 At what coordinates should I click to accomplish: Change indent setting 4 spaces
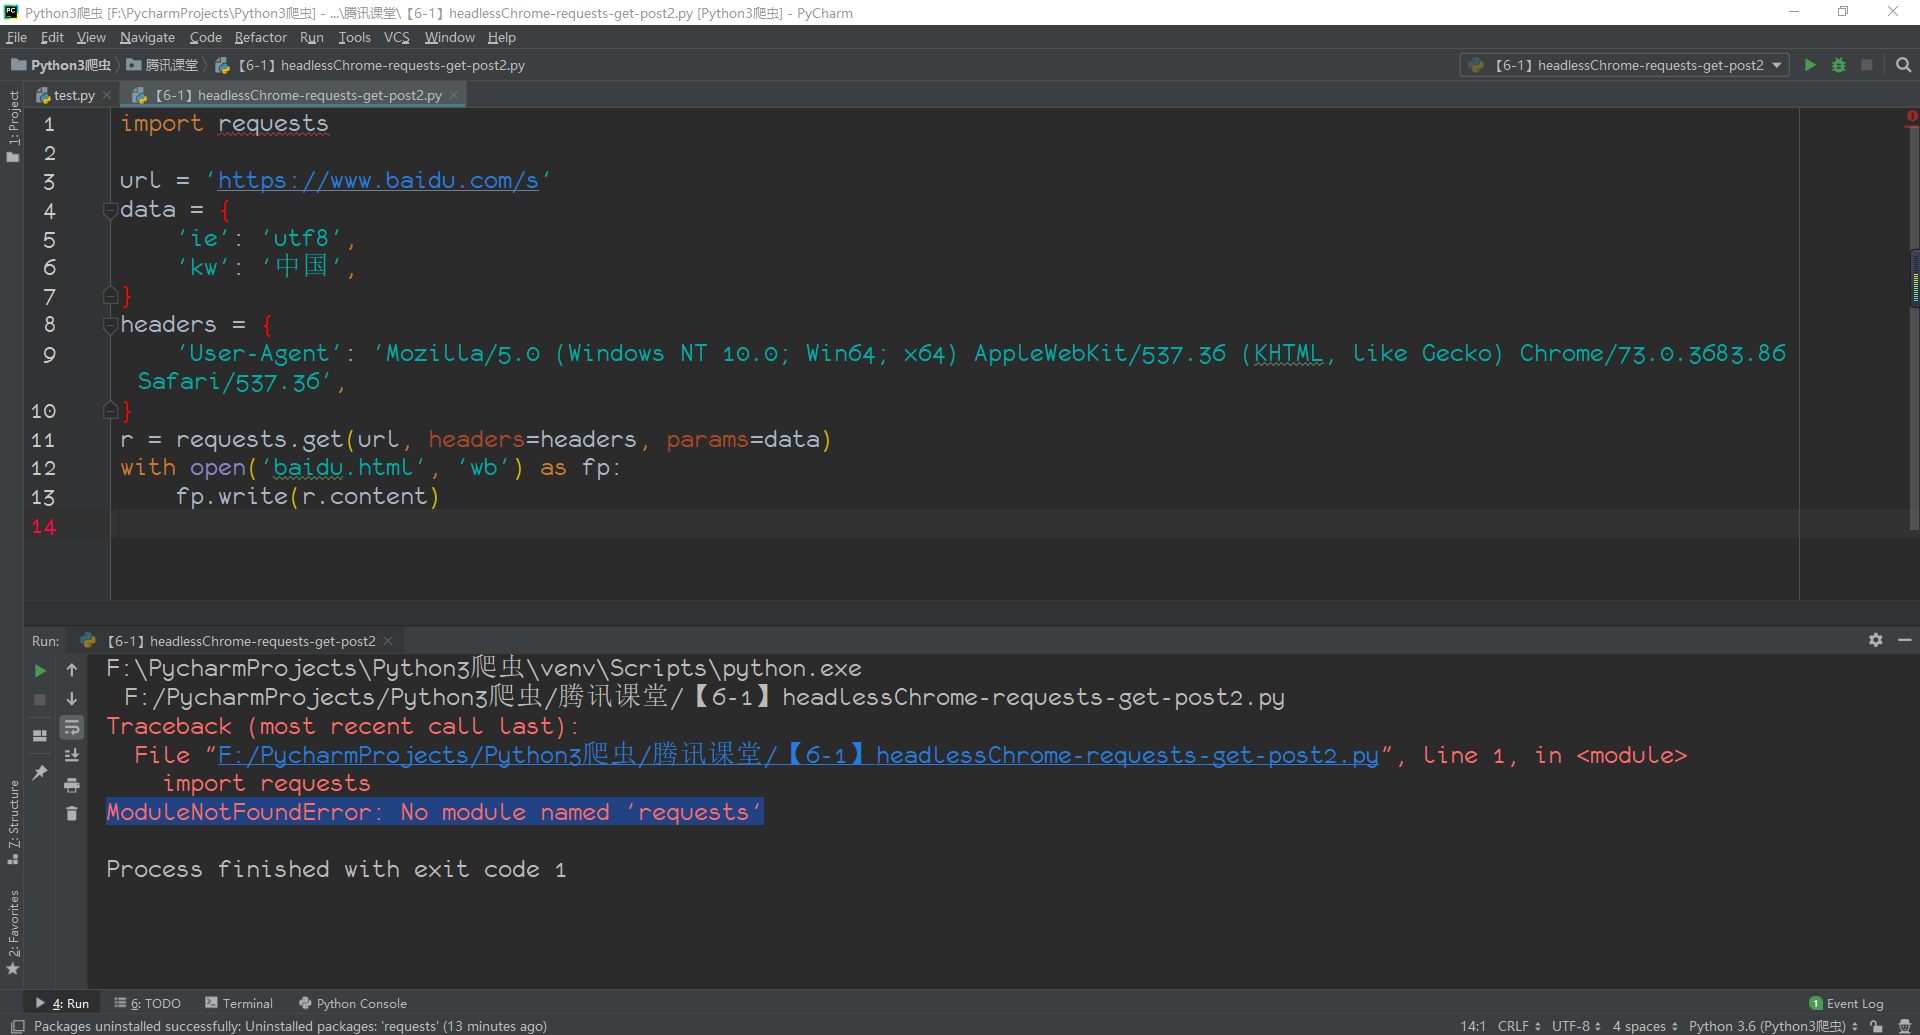pyautogui.click(x=1645, y=1026)
